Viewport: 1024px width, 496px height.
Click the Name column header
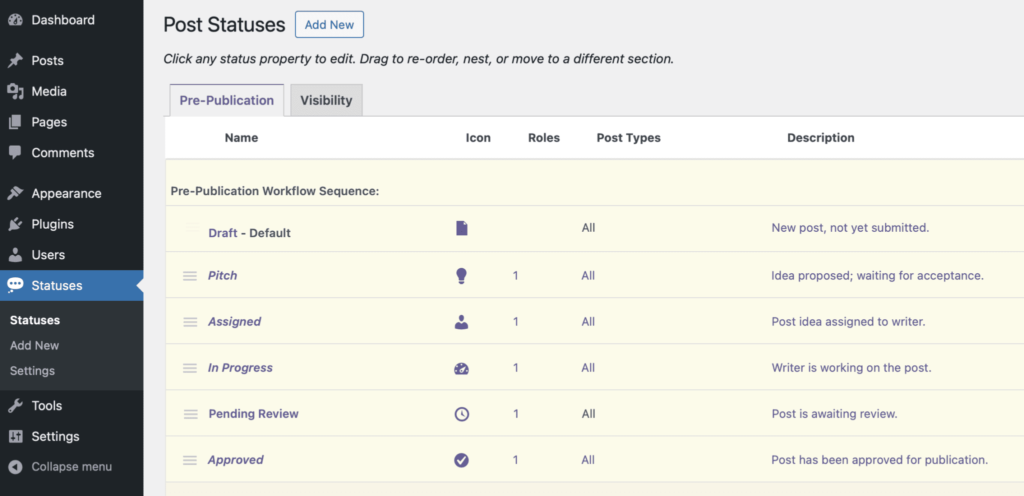tap(242, 138)
